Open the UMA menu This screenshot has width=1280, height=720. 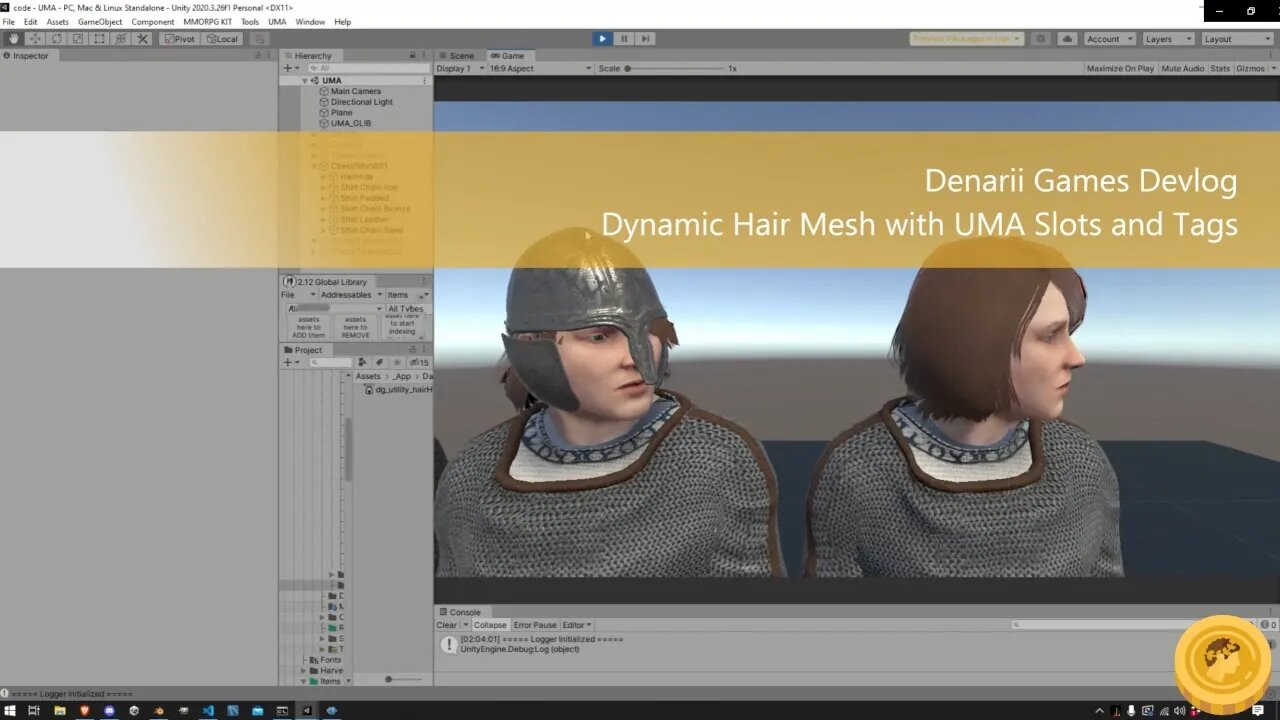tap(277, 22)
